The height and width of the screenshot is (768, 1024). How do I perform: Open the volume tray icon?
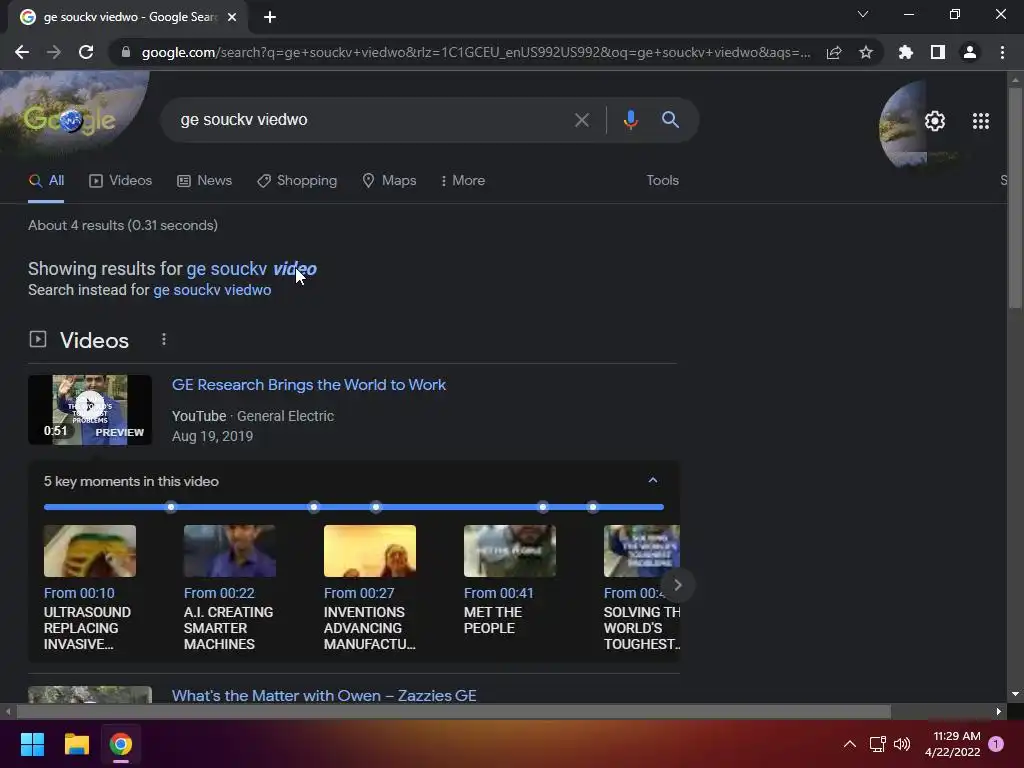[902, 744]
